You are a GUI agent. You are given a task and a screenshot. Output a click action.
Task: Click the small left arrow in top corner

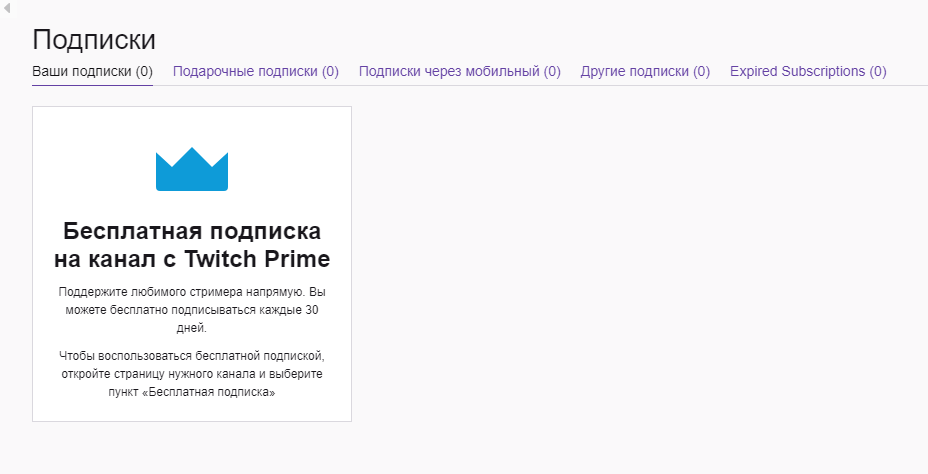coord(7,8)
